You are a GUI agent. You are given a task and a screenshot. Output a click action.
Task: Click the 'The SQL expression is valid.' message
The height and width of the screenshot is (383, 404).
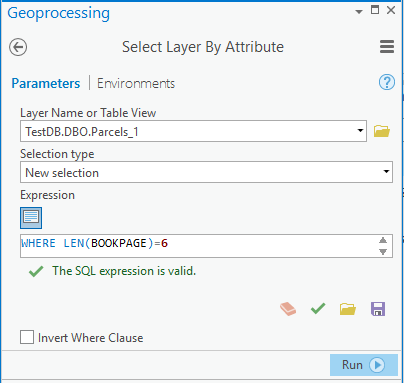124,271
